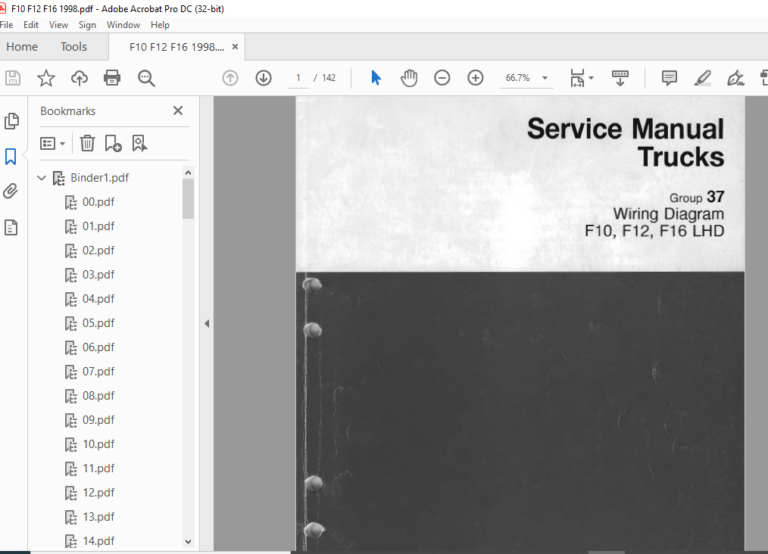Bookmark file with the star icon
This screenshot has width=768, height=554.
(x=46, y=78)
